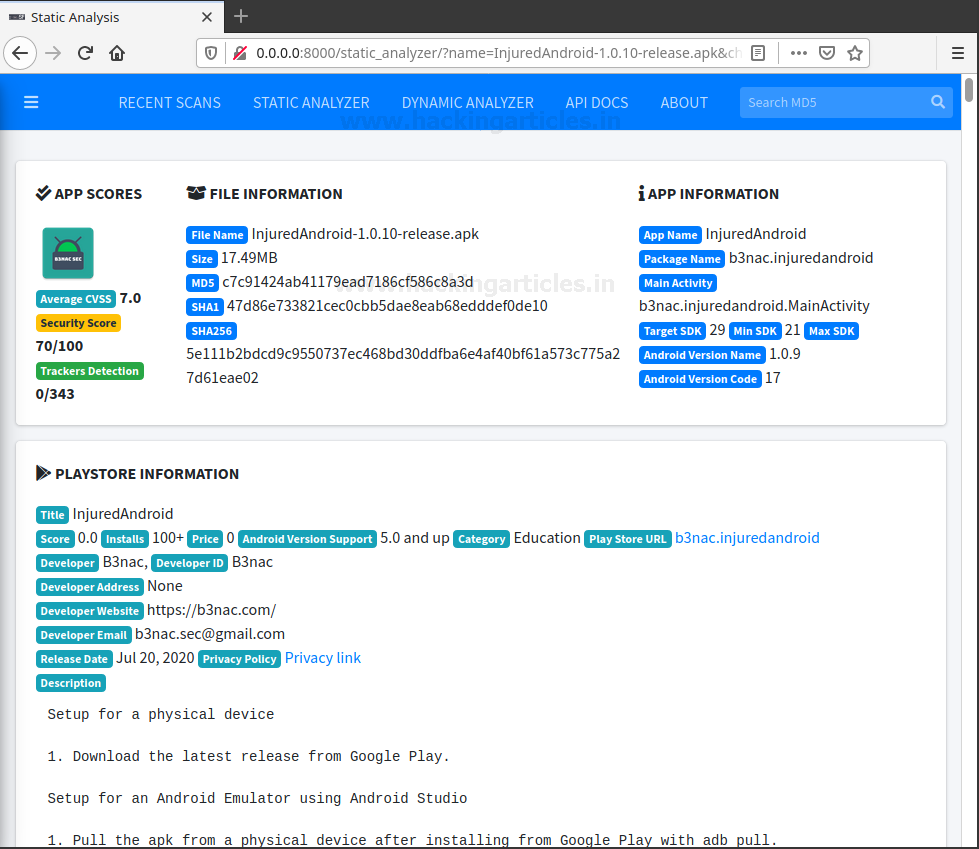Click the Save to Pocket icon
979x849 pixels.
(827, 53)
